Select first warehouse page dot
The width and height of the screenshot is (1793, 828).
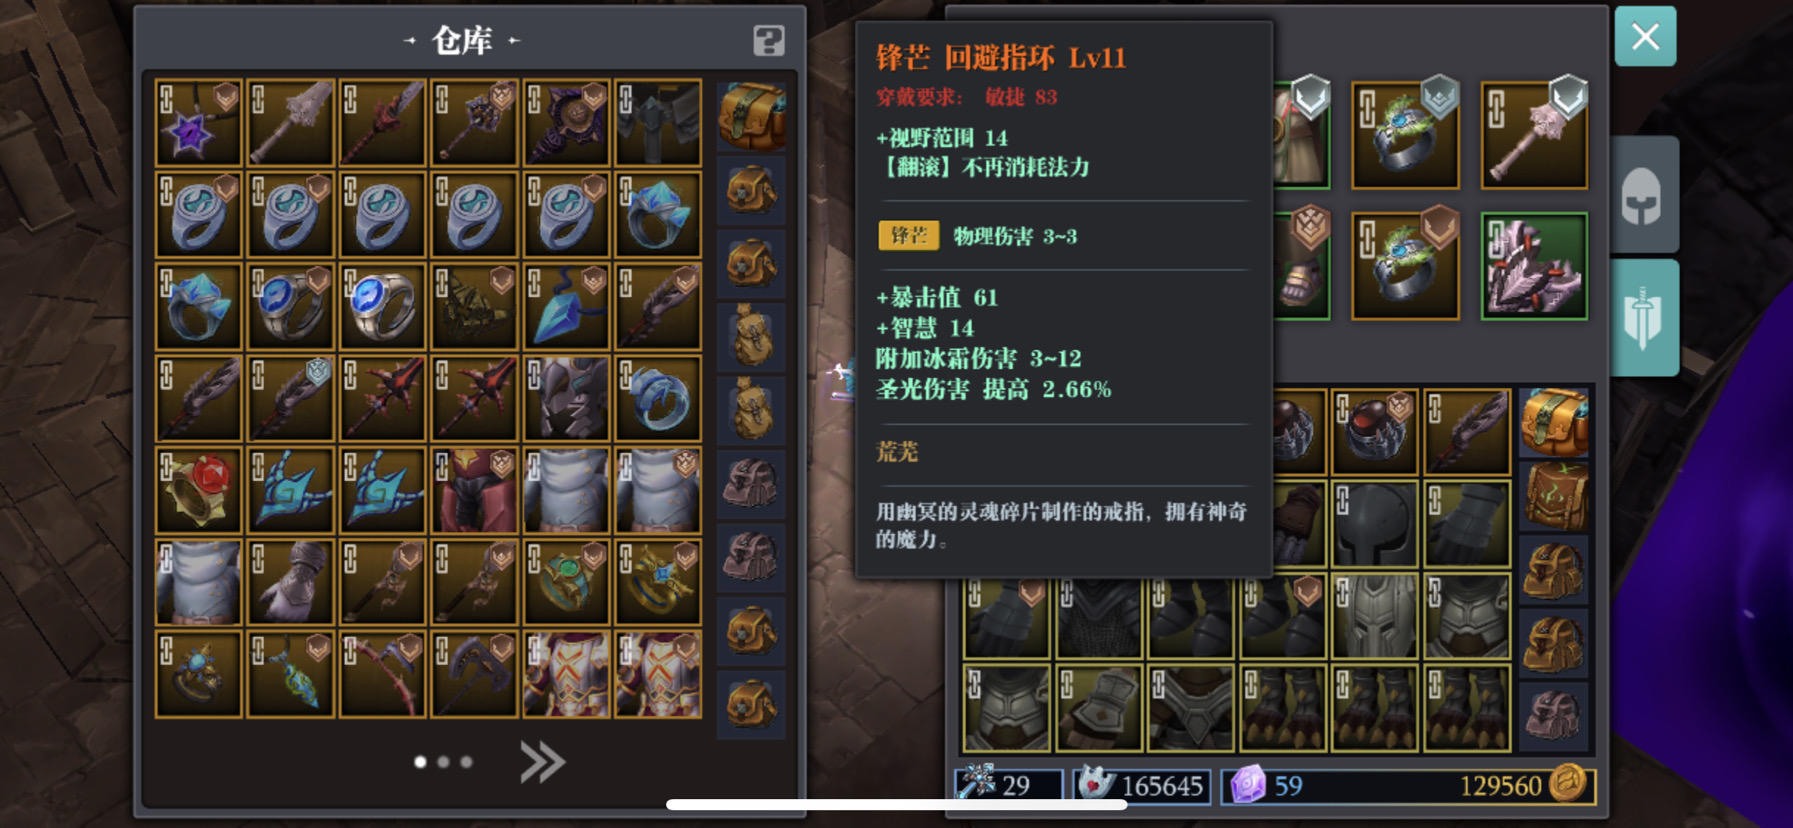point(420,762)
